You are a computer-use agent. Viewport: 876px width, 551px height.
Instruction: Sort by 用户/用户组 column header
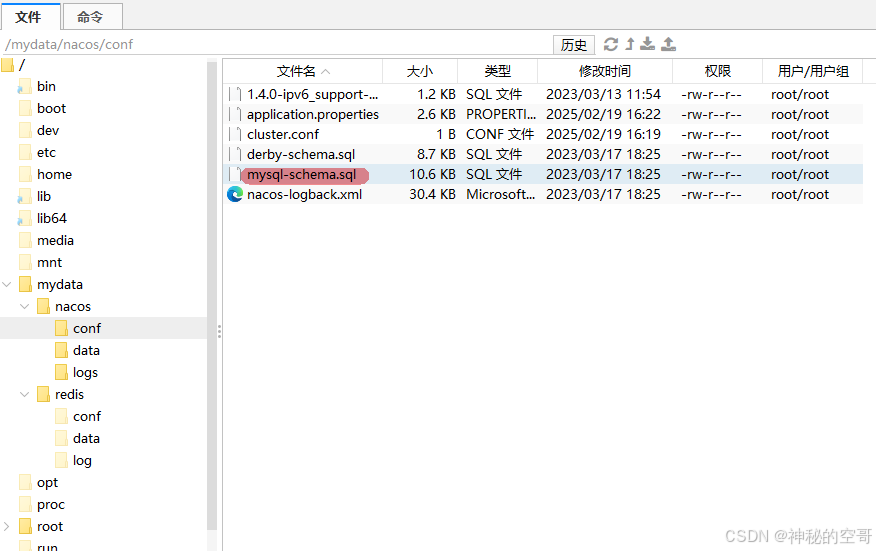813,72
